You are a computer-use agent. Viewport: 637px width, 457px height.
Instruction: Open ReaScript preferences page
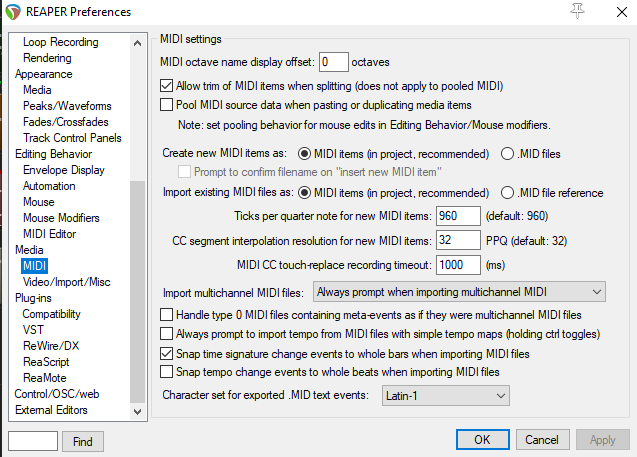point(46,362)
